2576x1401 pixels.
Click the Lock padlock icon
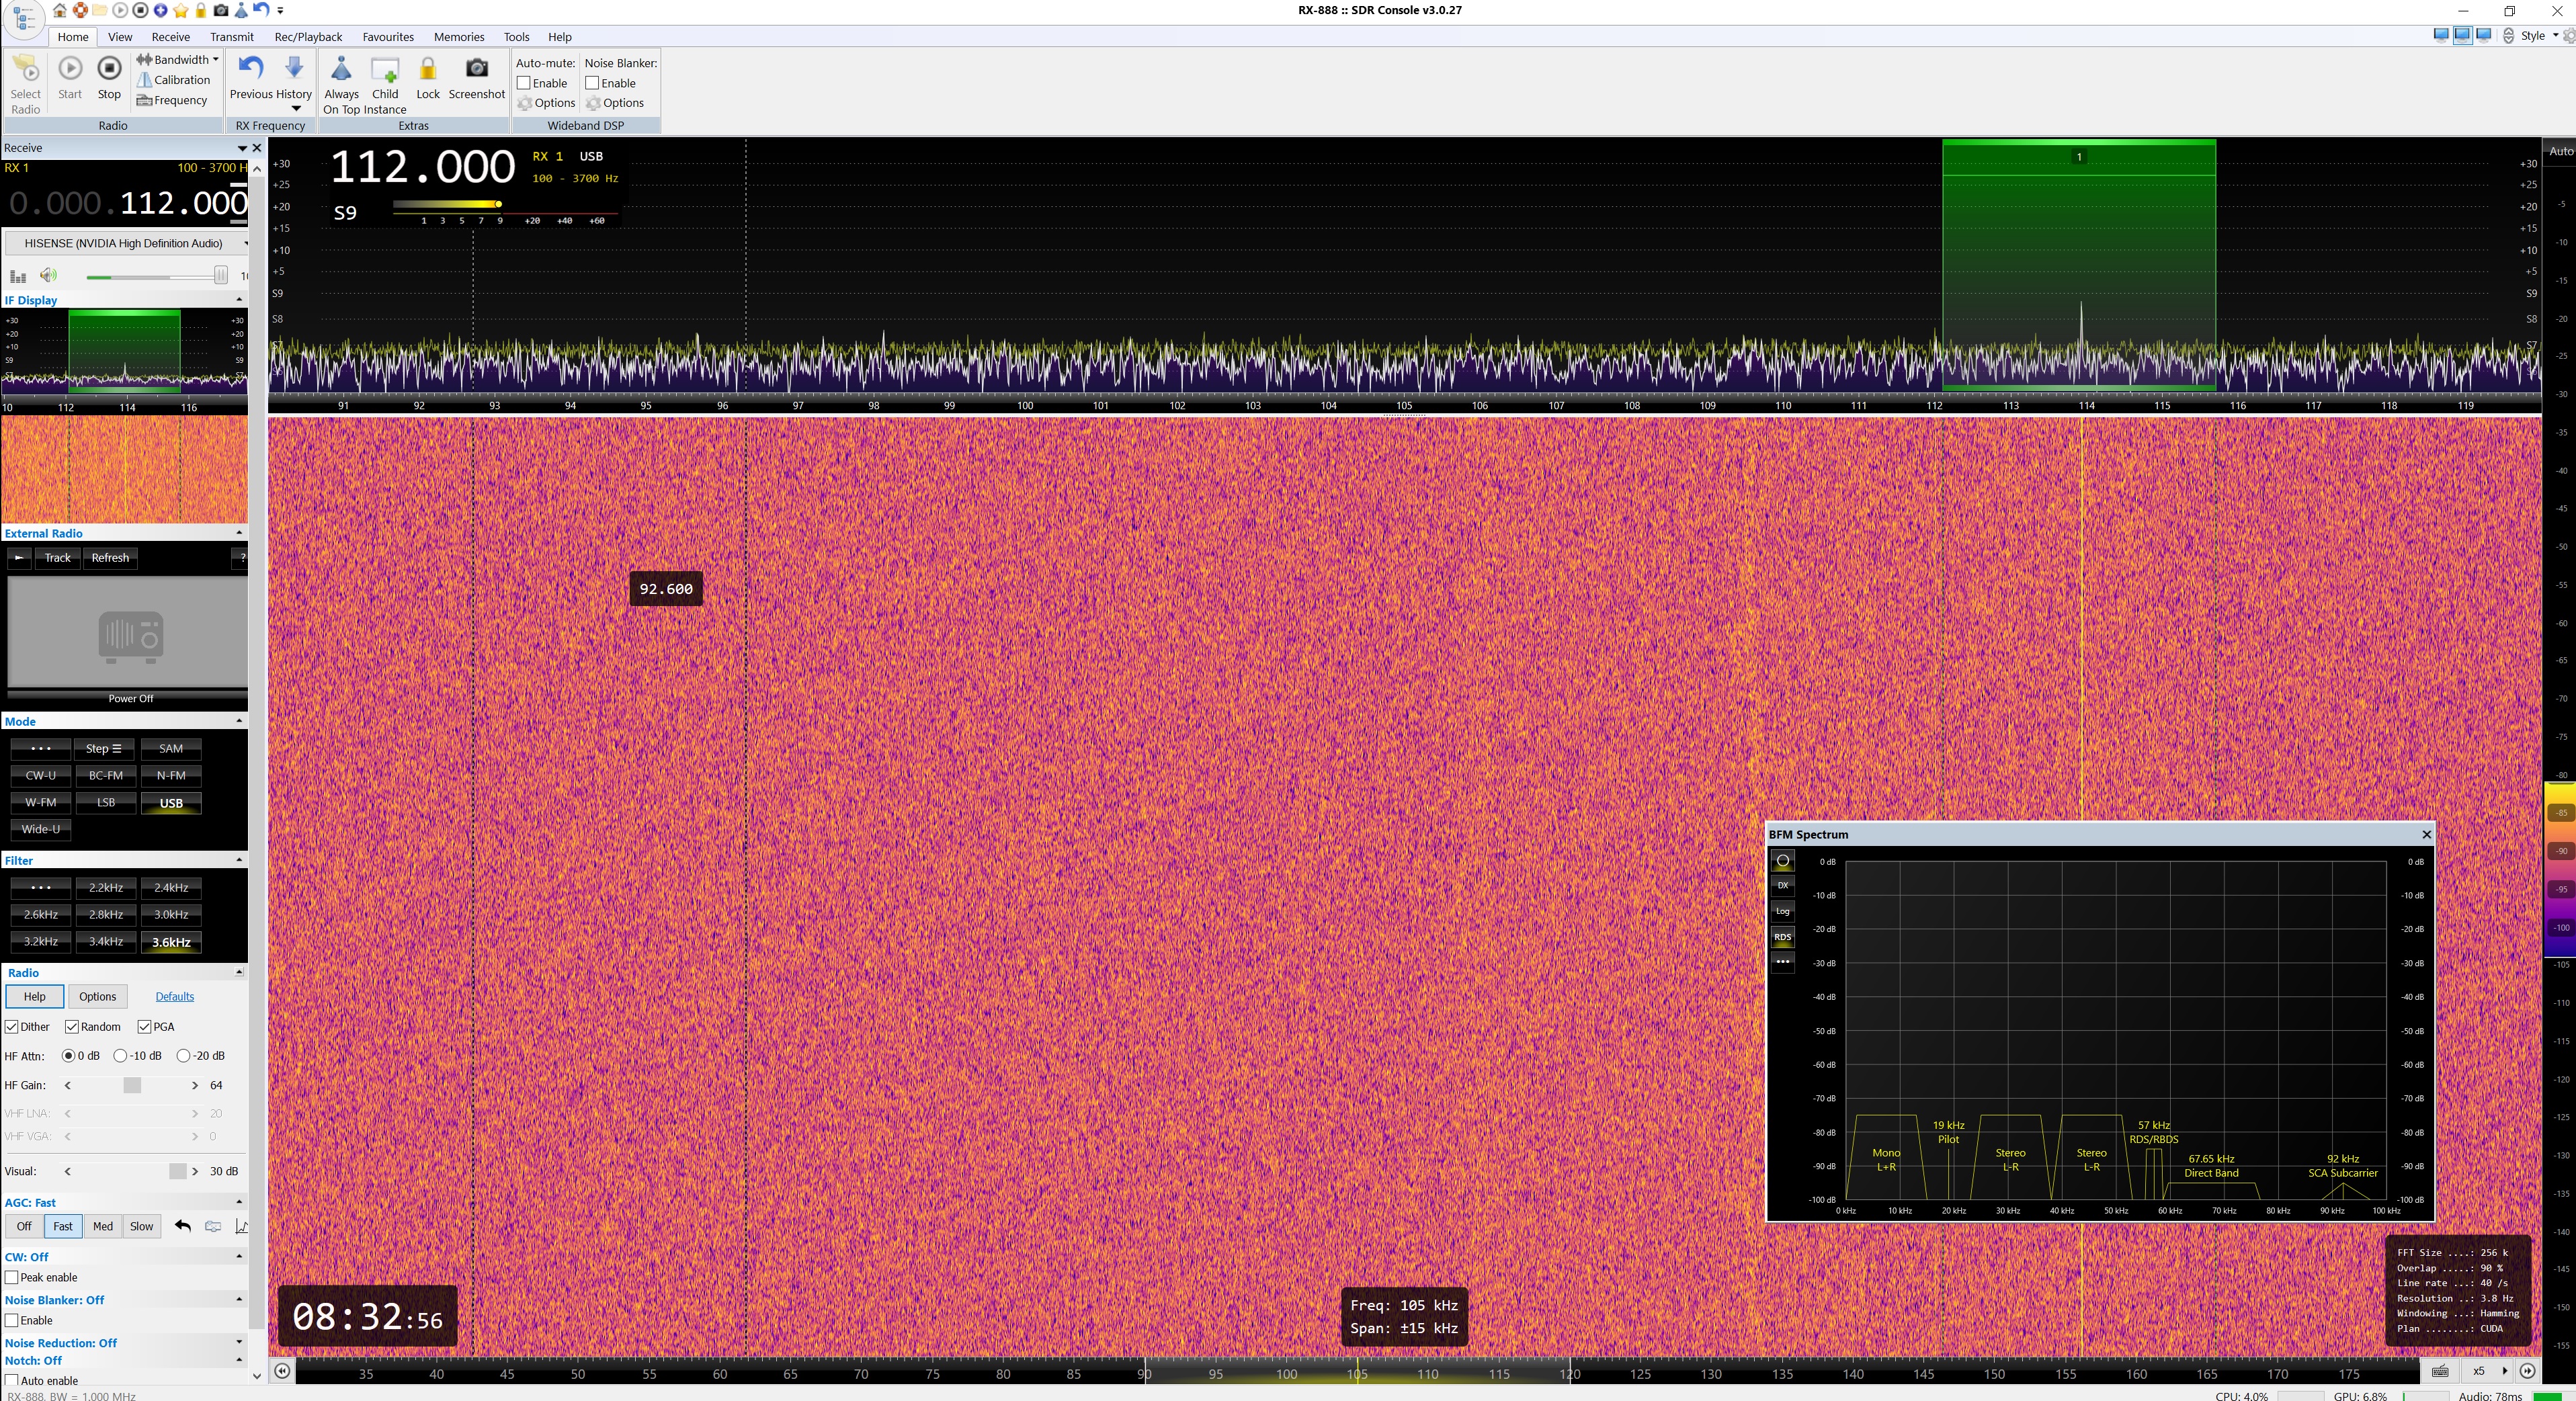point(428,69)
